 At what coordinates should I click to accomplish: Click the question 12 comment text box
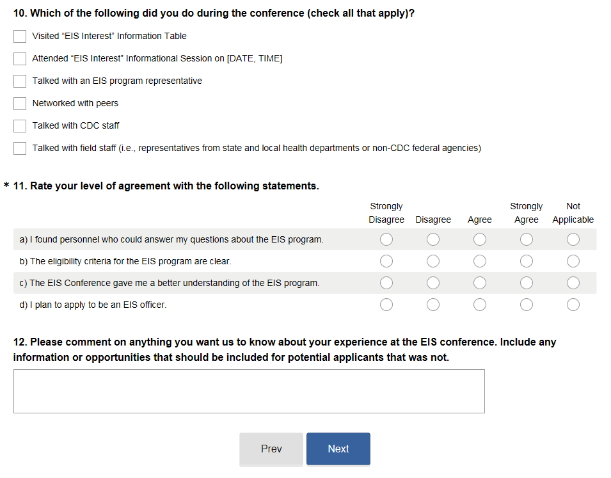click(248, 391)
